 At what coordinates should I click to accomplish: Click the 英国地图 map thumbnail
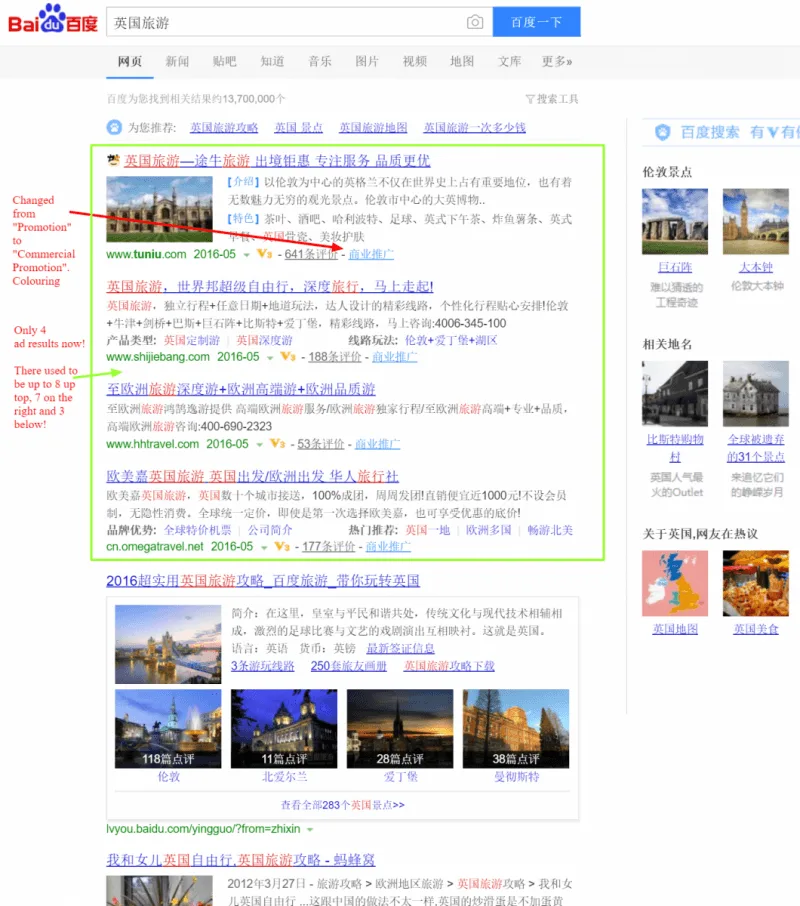click(675, 583)
